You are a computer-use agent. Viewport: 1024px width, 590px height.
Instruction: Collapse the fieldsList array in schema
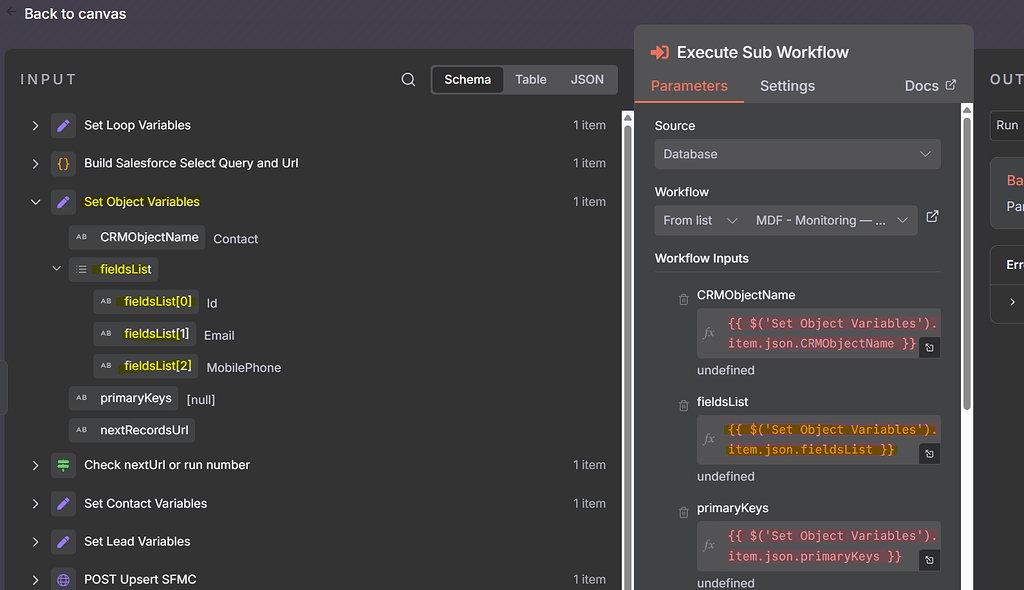(x=57, y=269)
